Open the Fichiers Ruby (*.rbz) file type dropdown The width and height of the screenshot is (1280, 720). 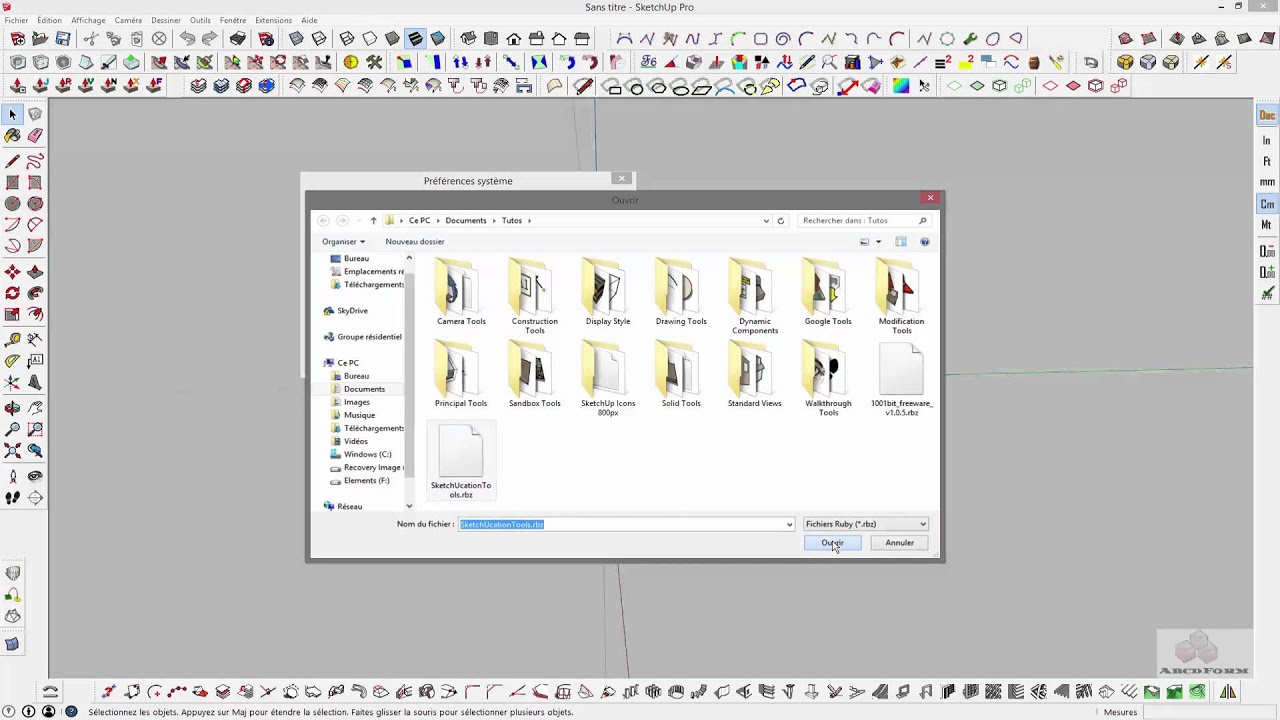866,524
